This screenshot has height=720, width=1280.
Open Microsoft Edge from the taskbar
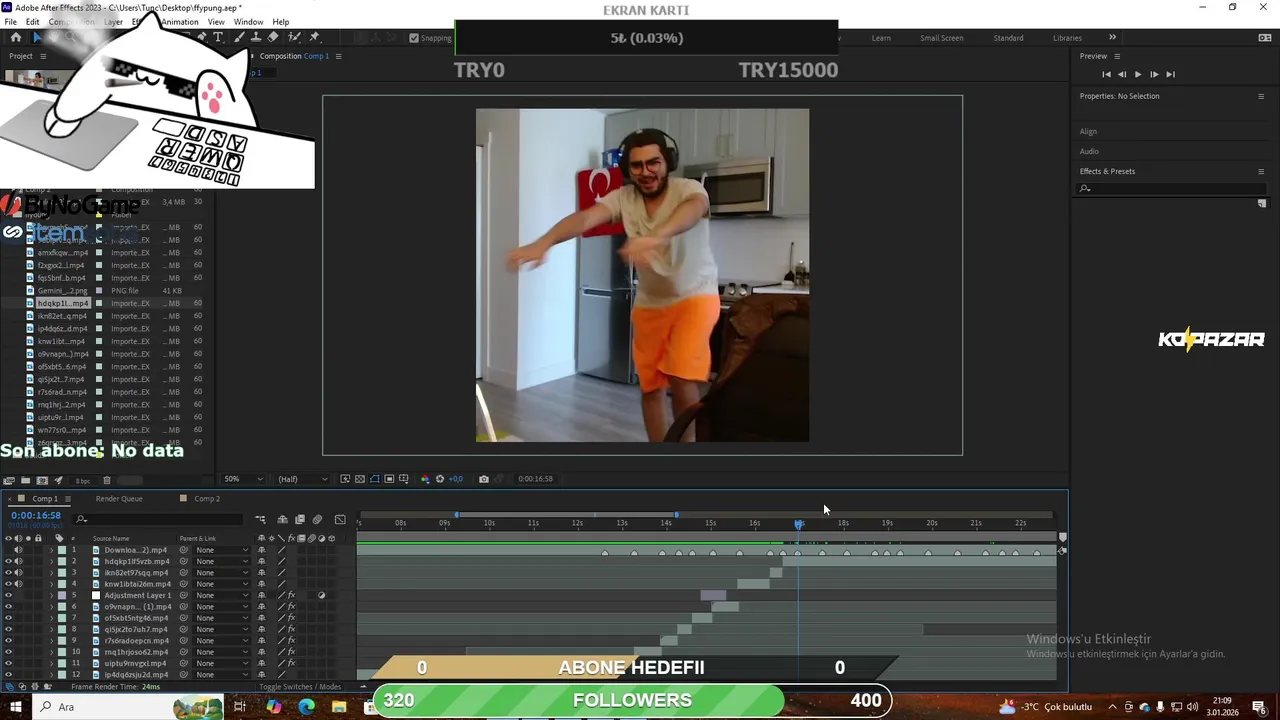306,707
